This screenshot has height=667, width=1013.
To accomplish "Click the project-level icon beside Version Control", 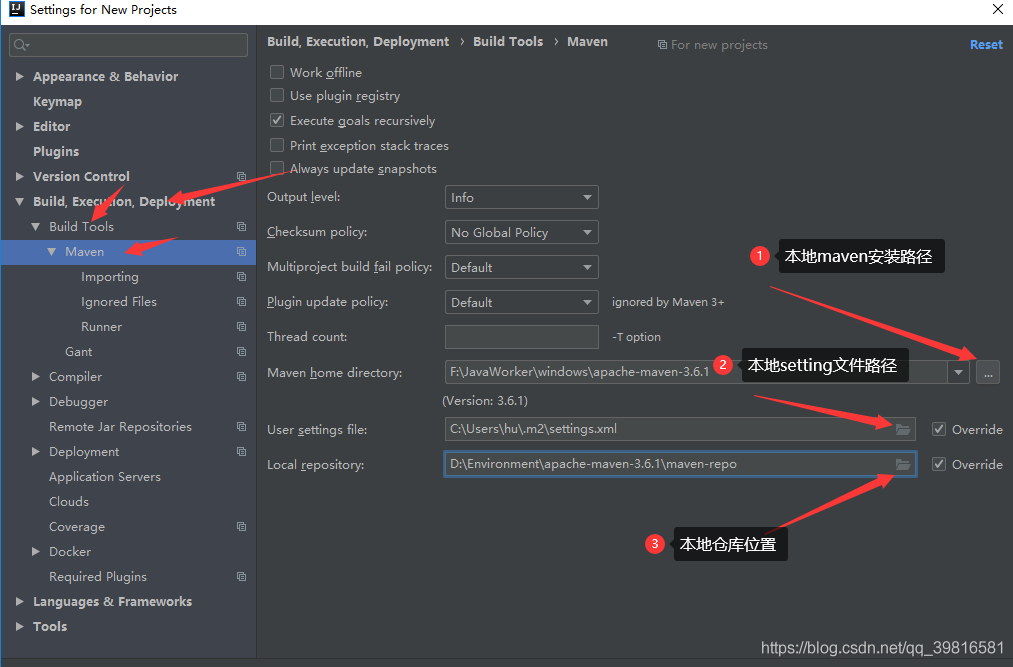I will pos(242,176).
